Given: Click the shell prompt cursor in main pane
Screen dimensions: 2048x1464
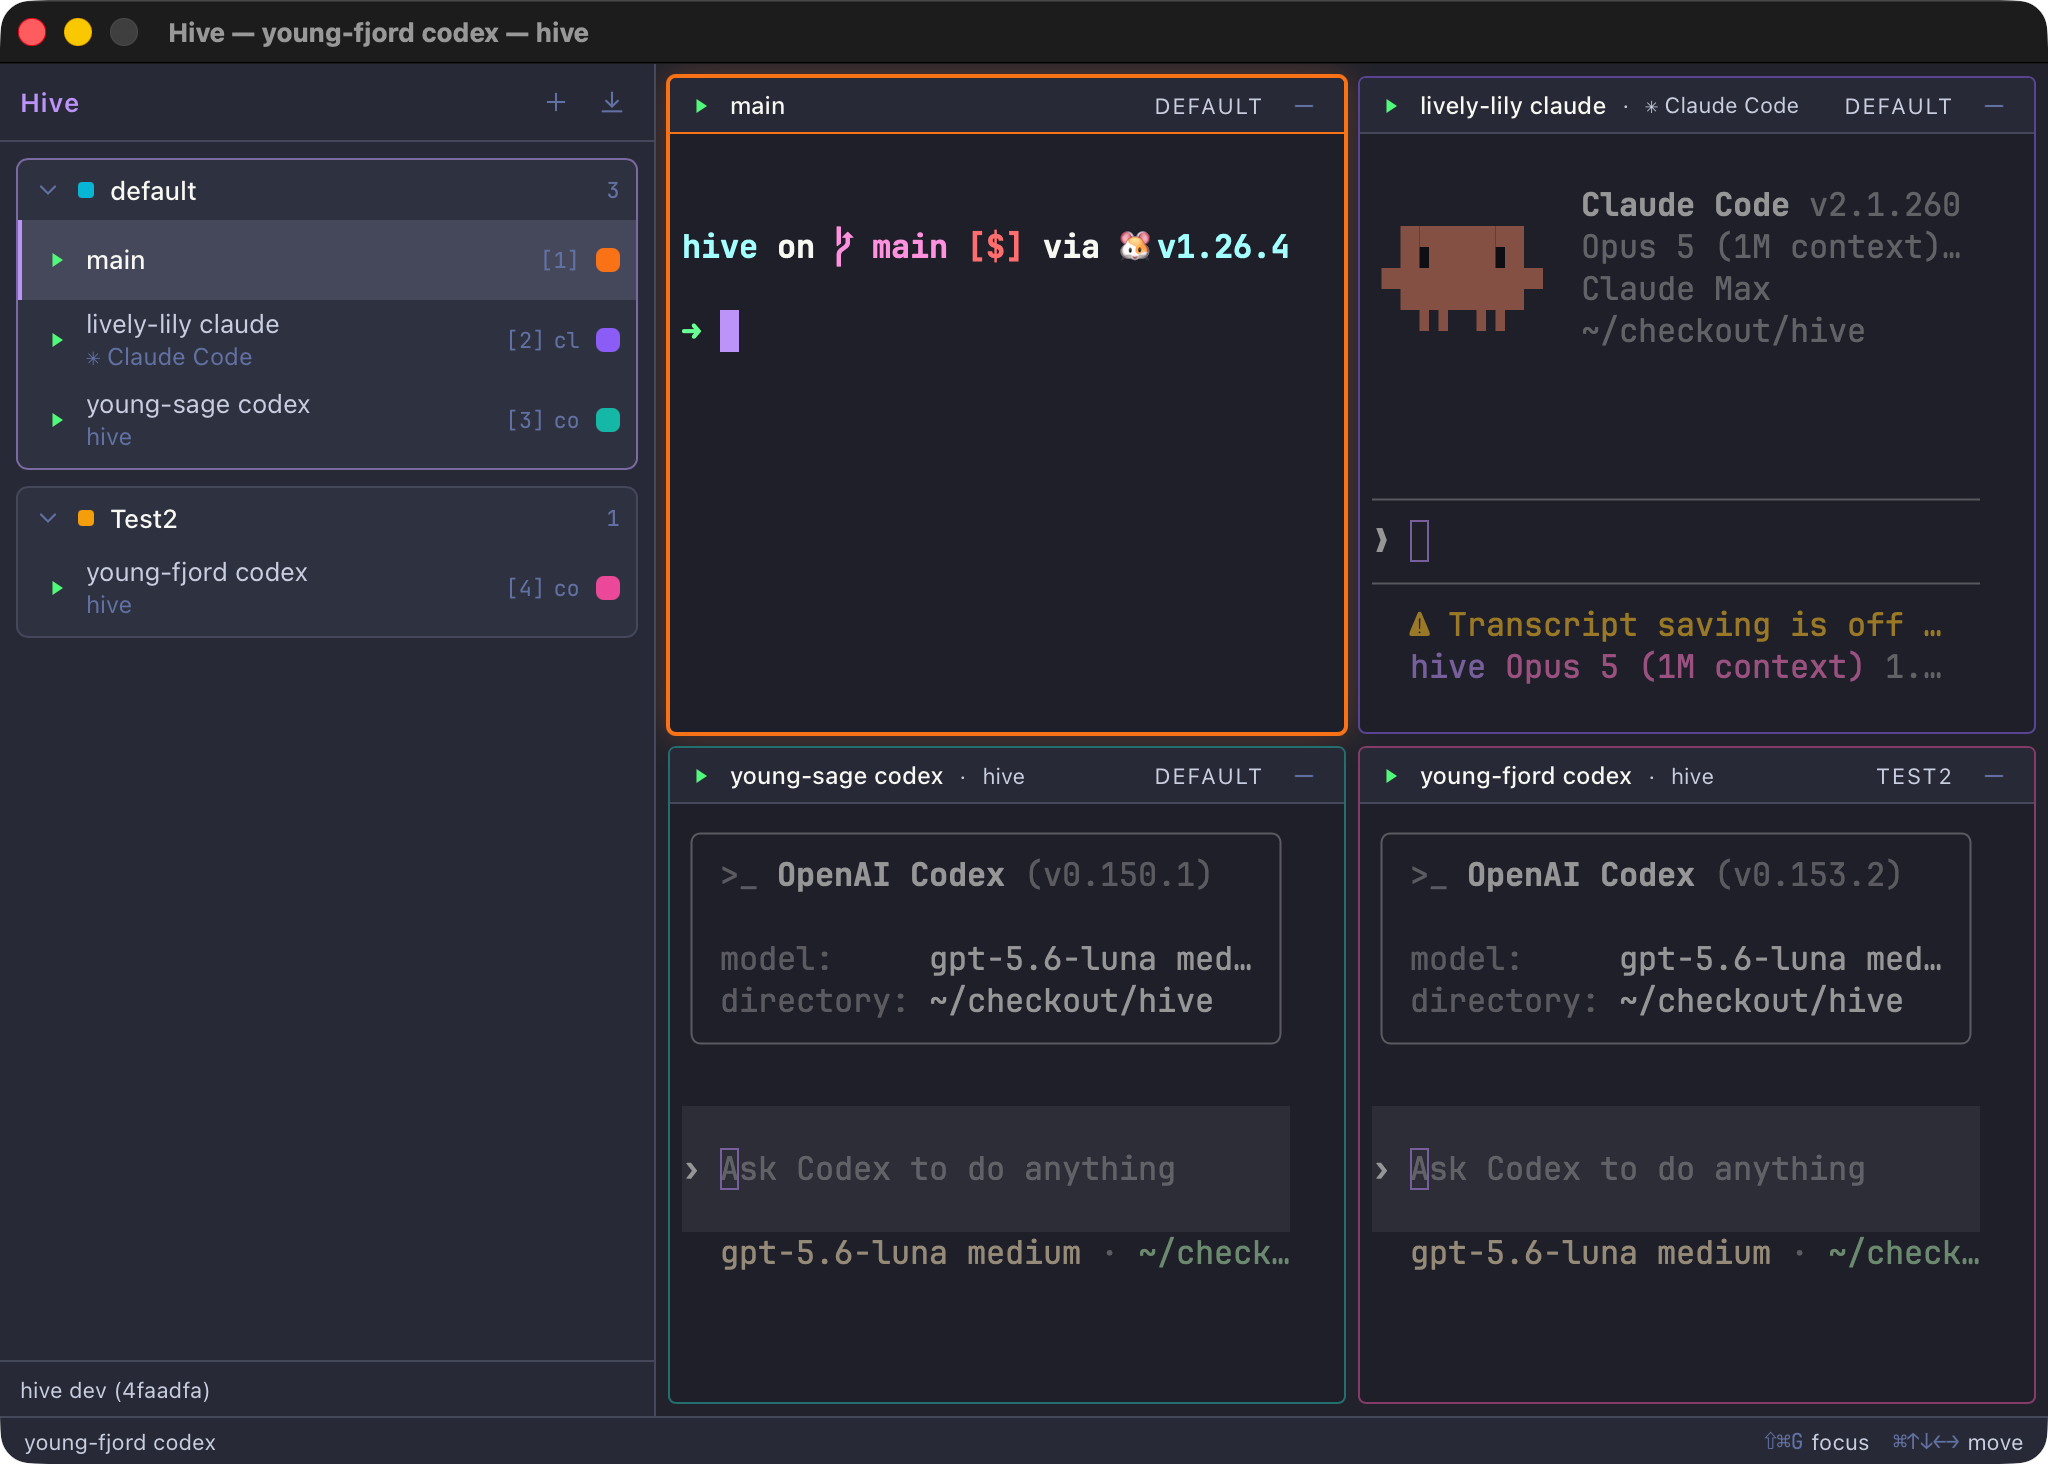Looking at the screenshot, I should pyautogui.click(x=729, y=331).
